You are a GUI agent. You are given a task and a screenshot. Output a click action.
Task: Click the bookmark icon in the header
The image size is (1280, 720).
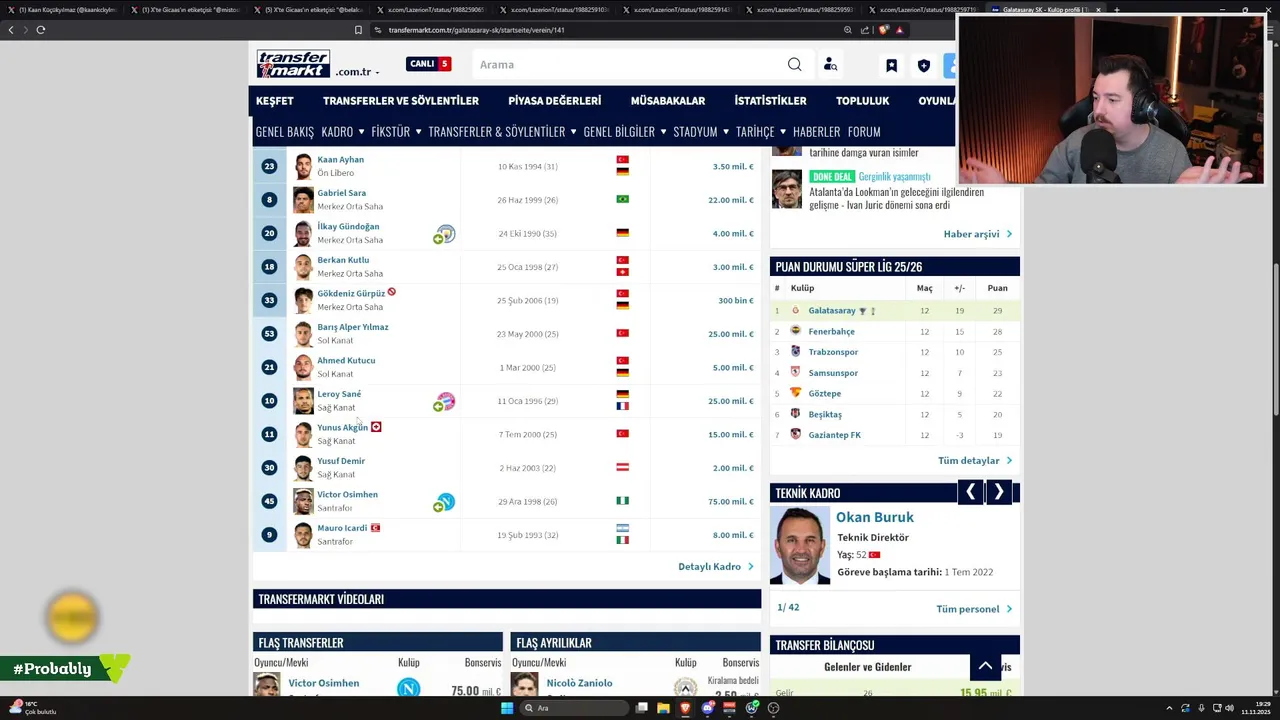[891, 65]
